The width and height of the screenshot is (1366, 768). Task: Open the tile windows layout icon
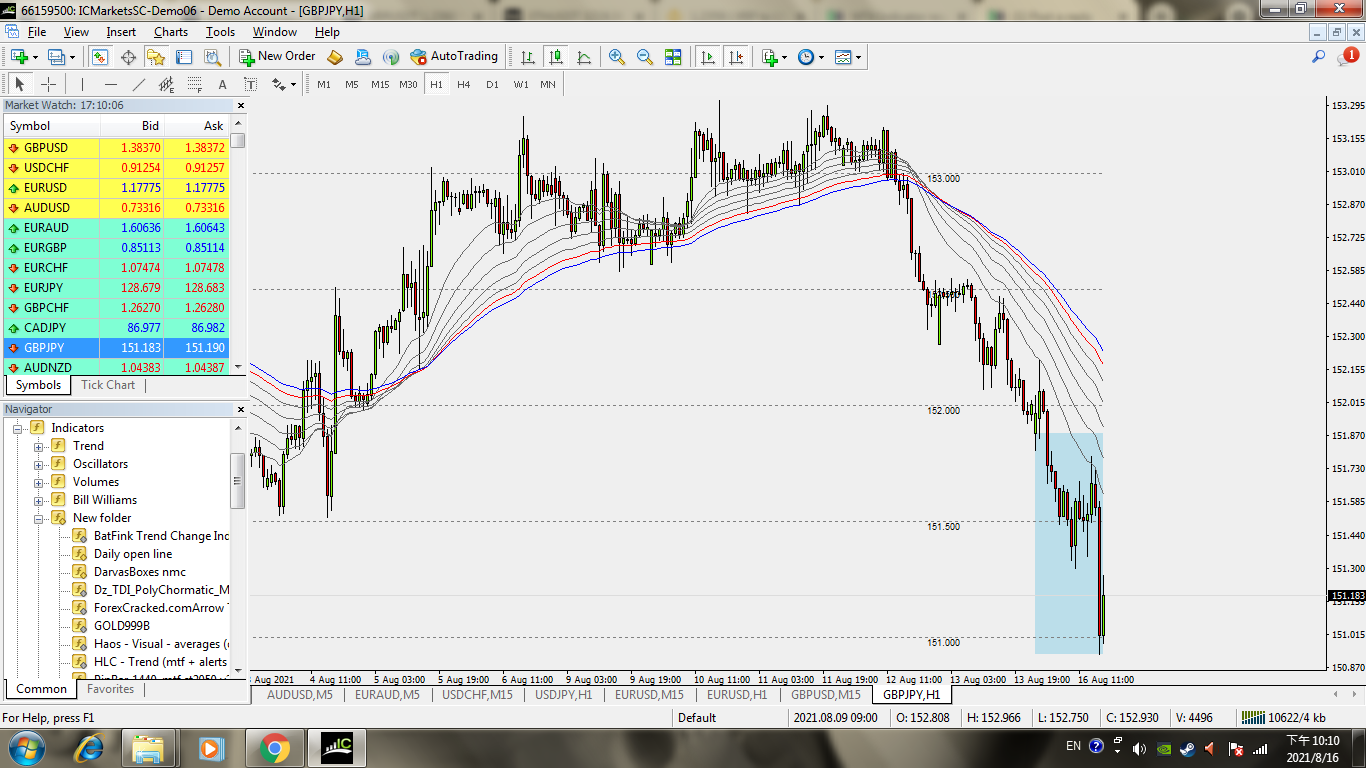673,57
